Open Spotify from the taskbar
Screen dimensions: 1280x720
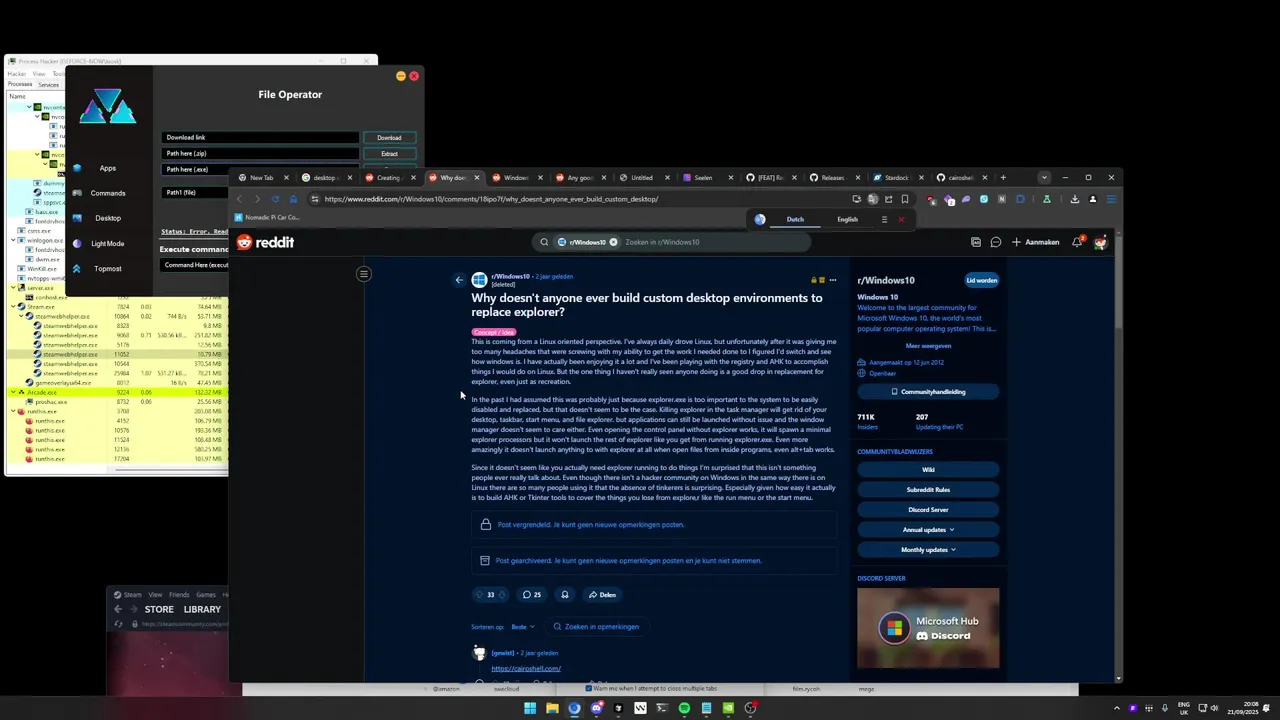click(x=684, y=708)
